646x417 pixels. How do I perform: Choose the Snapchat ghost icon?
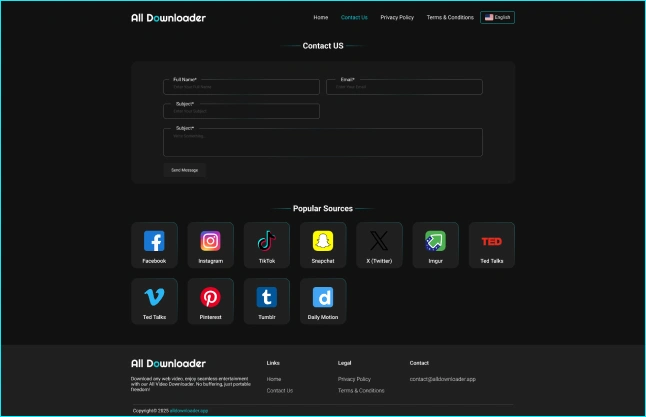pyautogui.click(x=323, y=242)
